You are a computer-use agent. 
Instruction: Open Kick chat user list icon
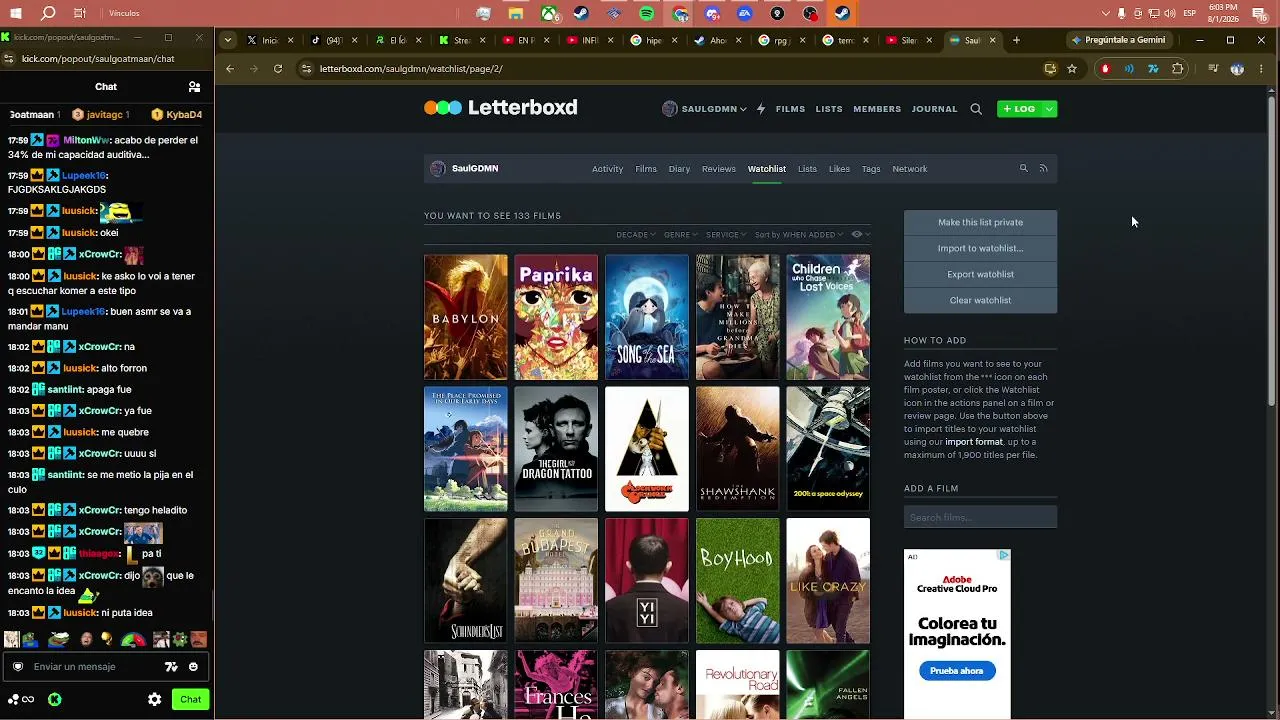pyautogui.click(x=194, y=87)
